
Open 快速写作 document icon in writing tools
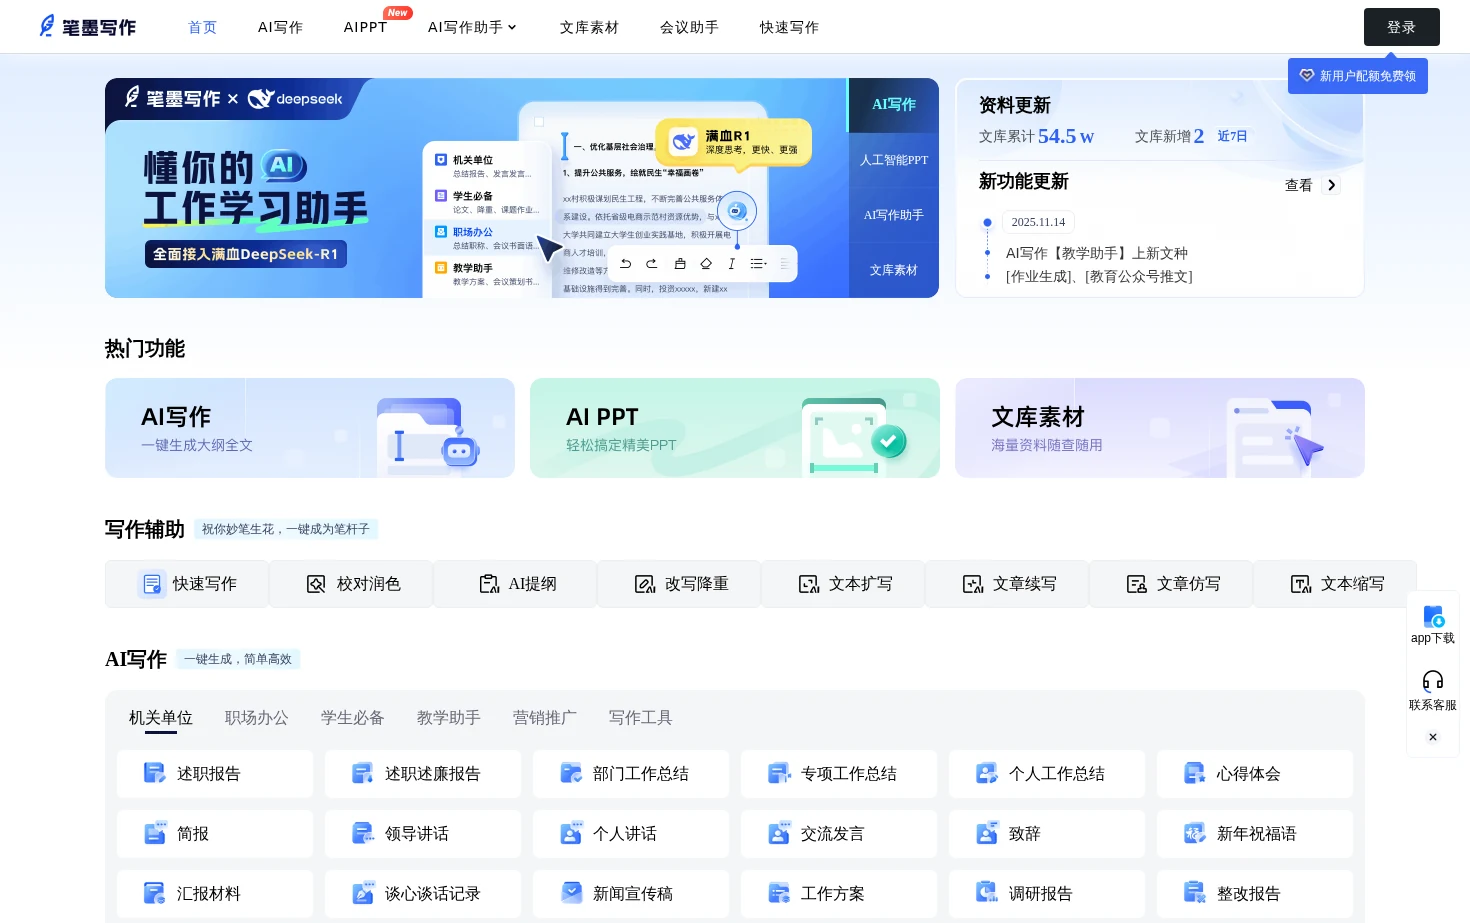152,584
